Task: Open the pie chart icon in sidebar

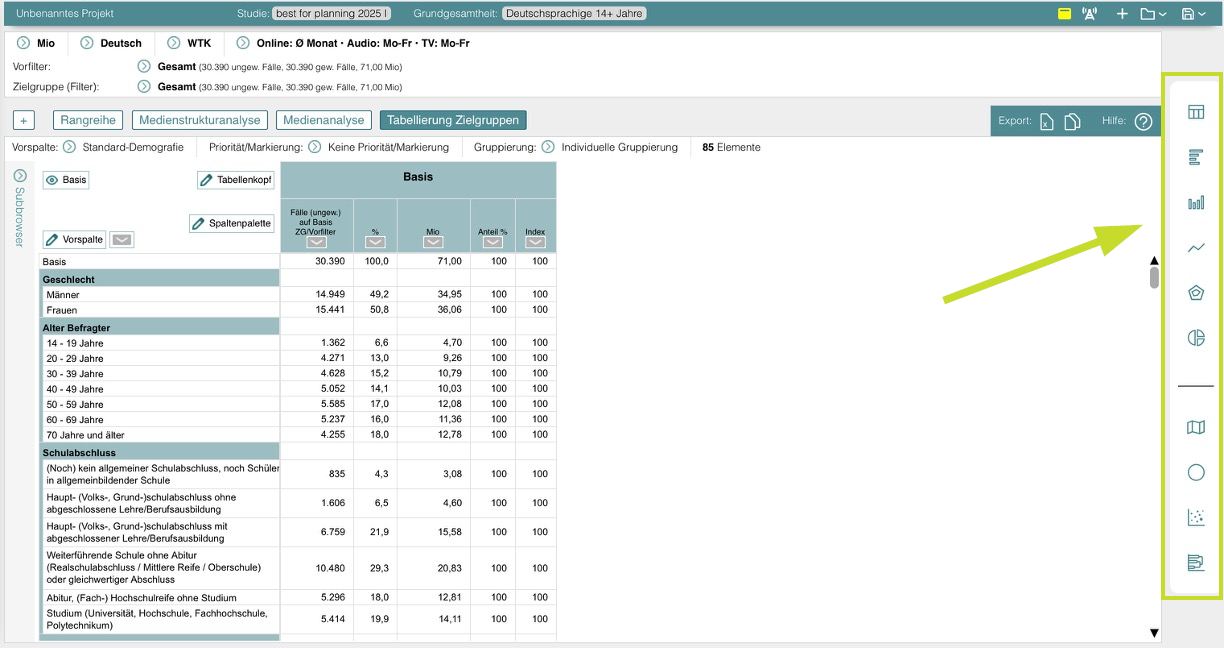Action: coord(1195,338)
